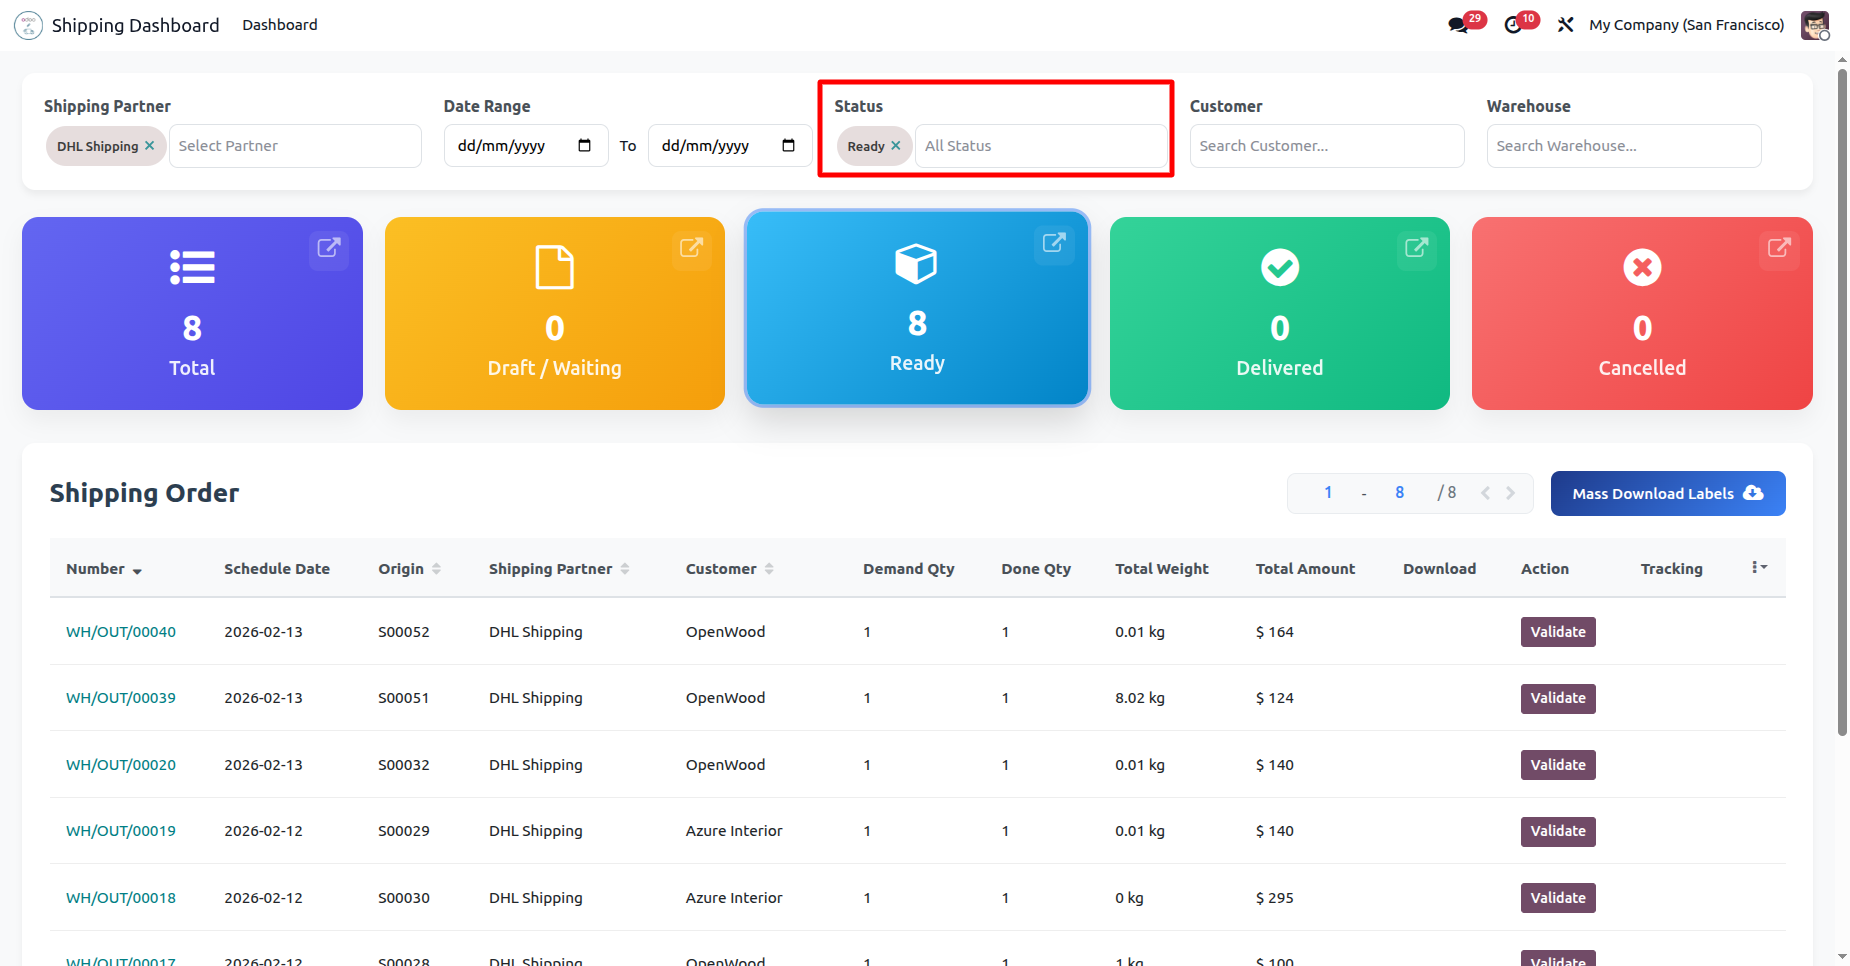Click the Dashboard menu item
1850x966 pixels.
[x=279, y=25]
